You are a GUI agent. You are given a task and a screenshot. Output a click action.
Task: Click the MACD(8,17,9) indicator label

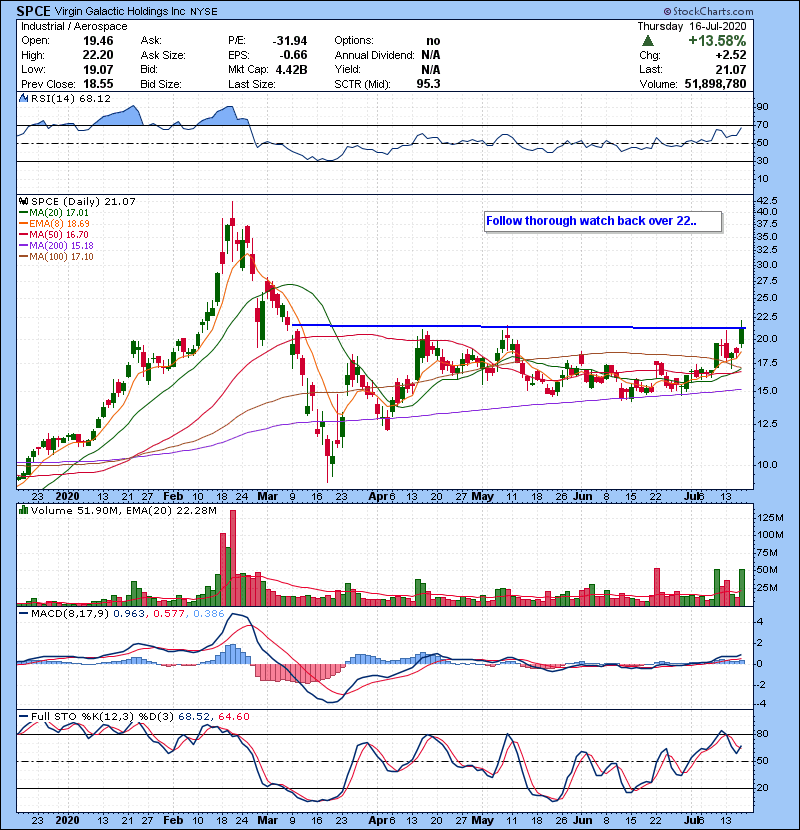click(70, 614)
